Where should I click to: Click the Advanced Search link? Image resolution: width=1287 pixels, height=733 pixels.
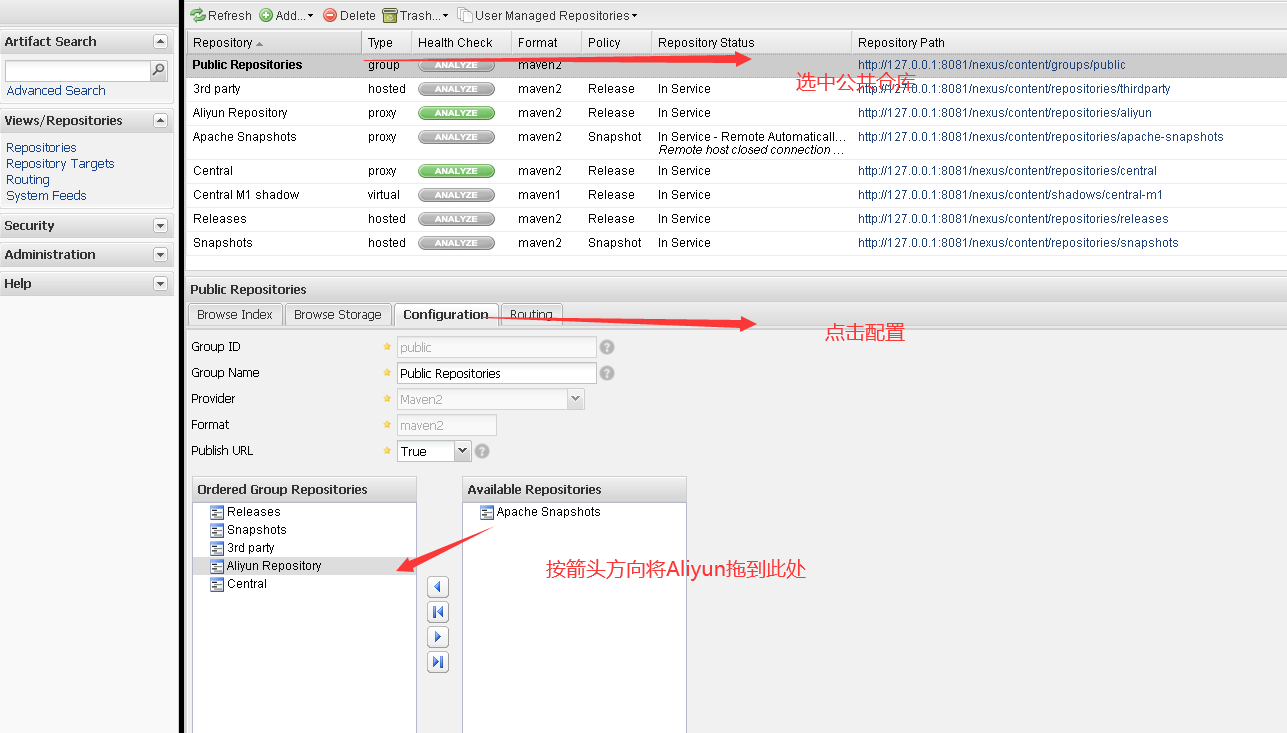(56, 90)
